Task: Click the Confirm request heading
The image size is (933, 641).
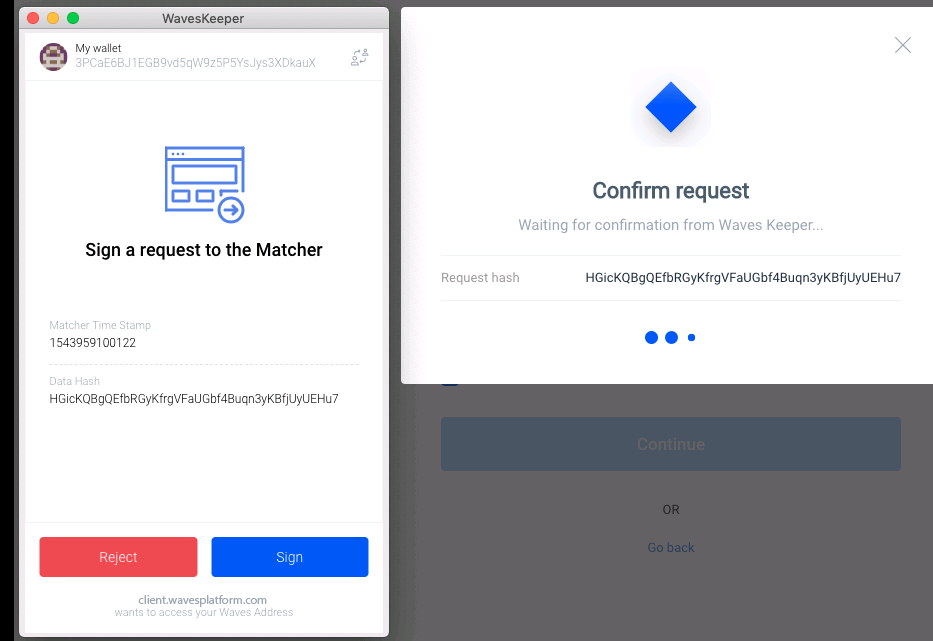Action: 671,191
